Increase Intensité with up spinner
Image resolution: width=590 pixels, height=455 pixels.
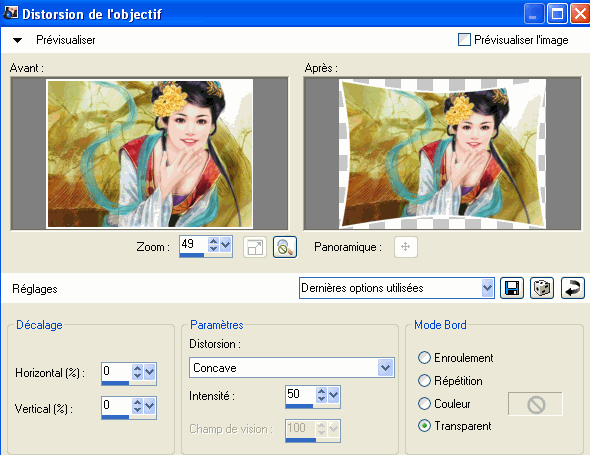321,391
